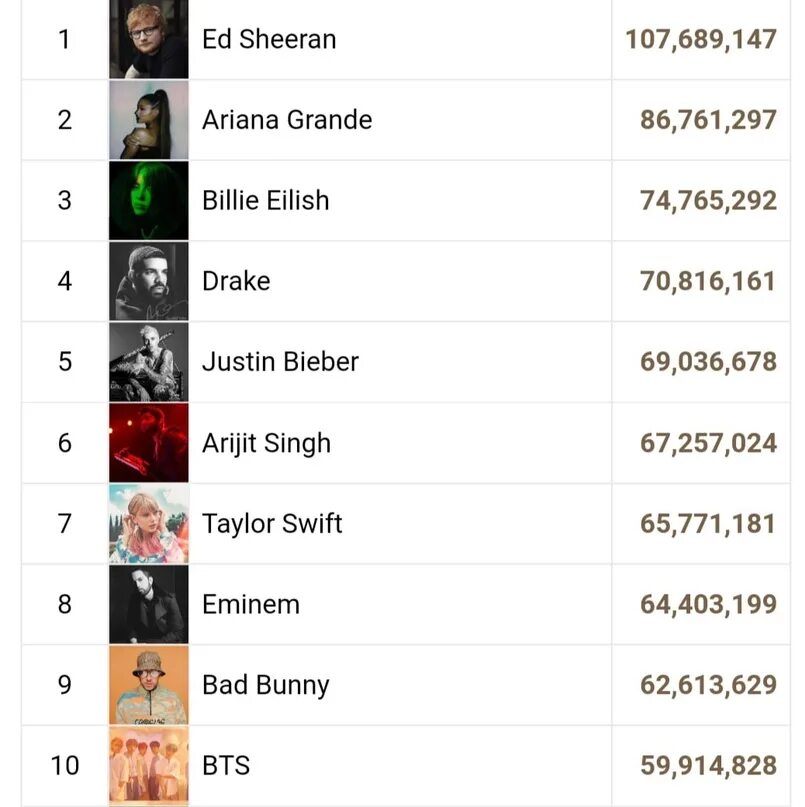
Task: Open the Drake artist name
Action: 236,281
